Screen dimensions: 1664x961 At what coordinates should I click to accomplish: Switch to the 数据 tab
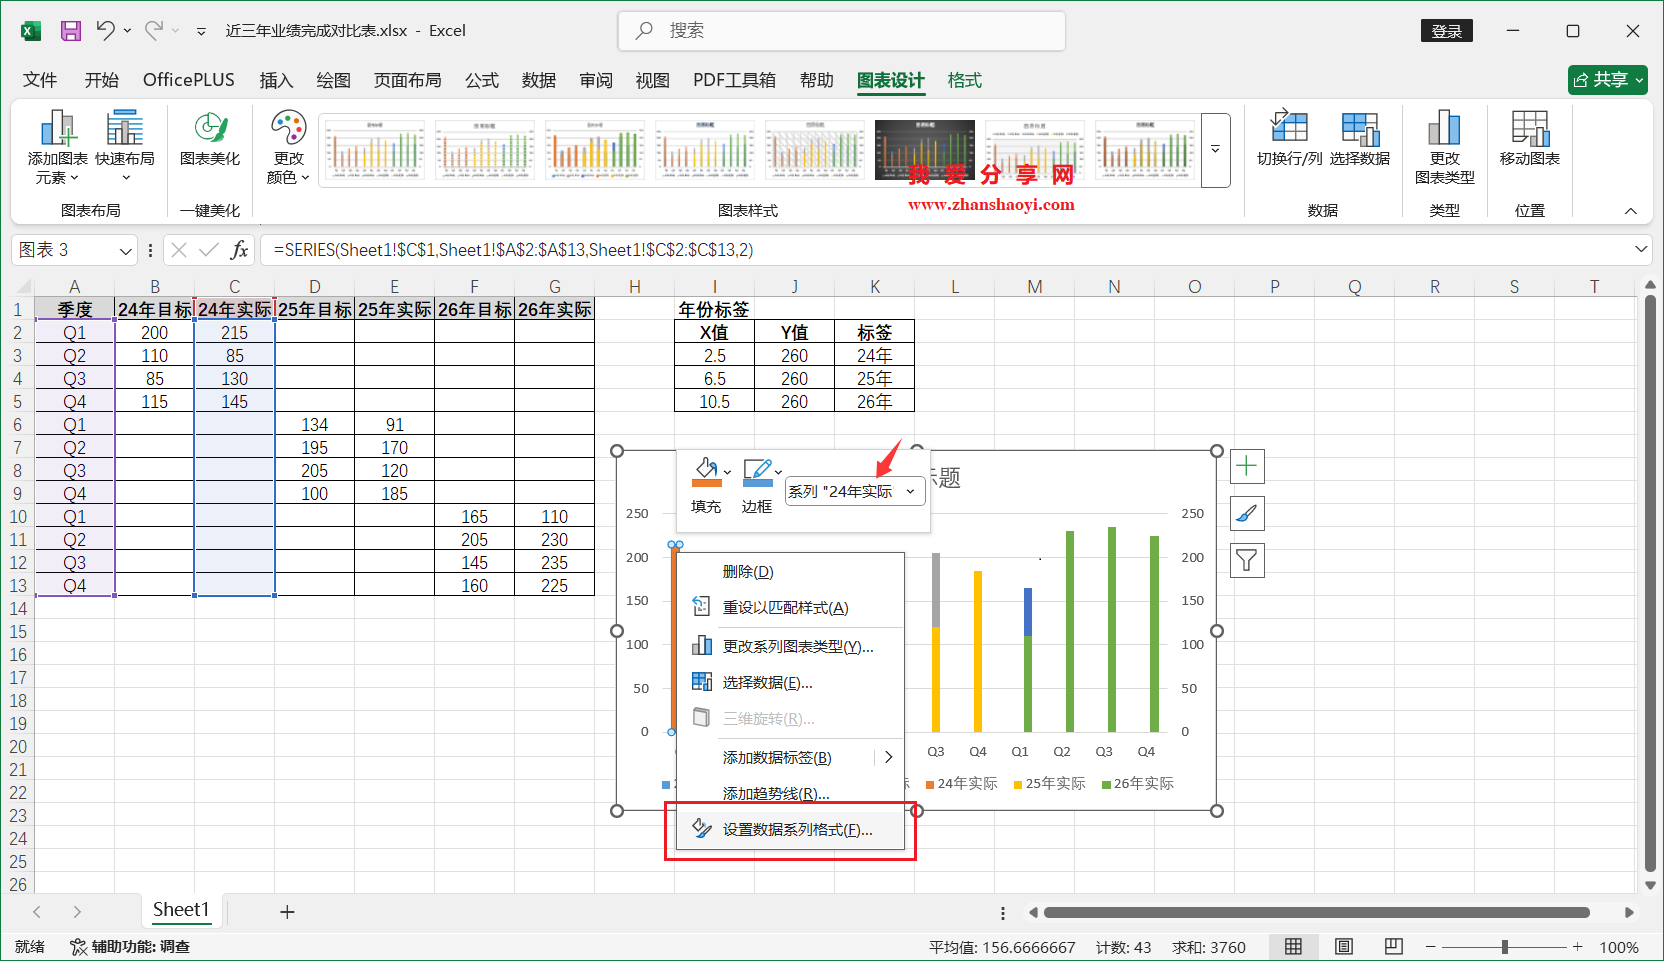[x=539, y=80]
